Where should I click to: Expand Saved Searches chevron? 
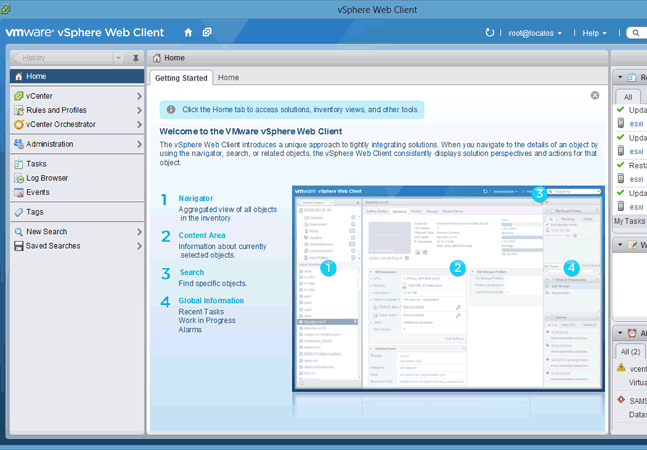pos(139,246)
